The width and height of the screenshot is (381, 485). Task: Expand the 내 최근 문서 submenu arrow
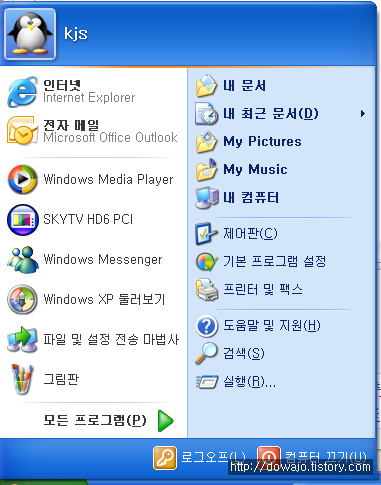(363, 114)
